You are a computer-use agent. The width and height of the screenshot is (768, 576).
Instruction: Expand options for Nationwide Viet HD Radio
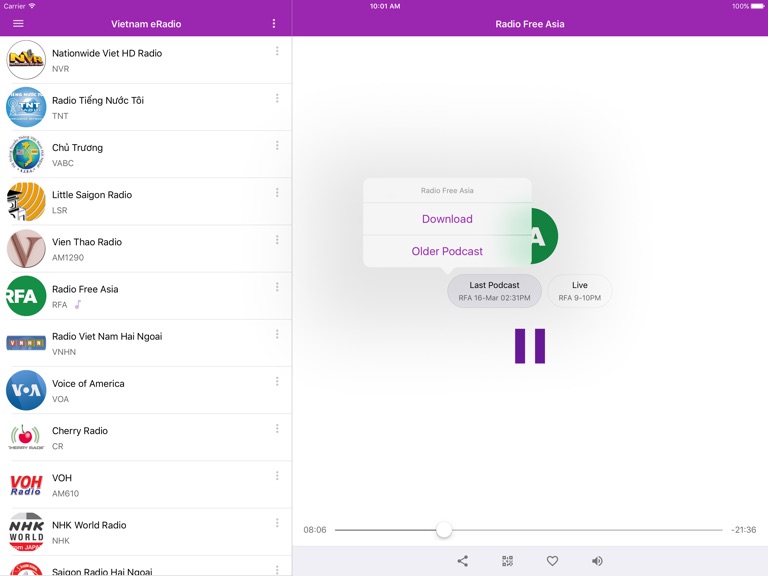[x=277, y=52]
